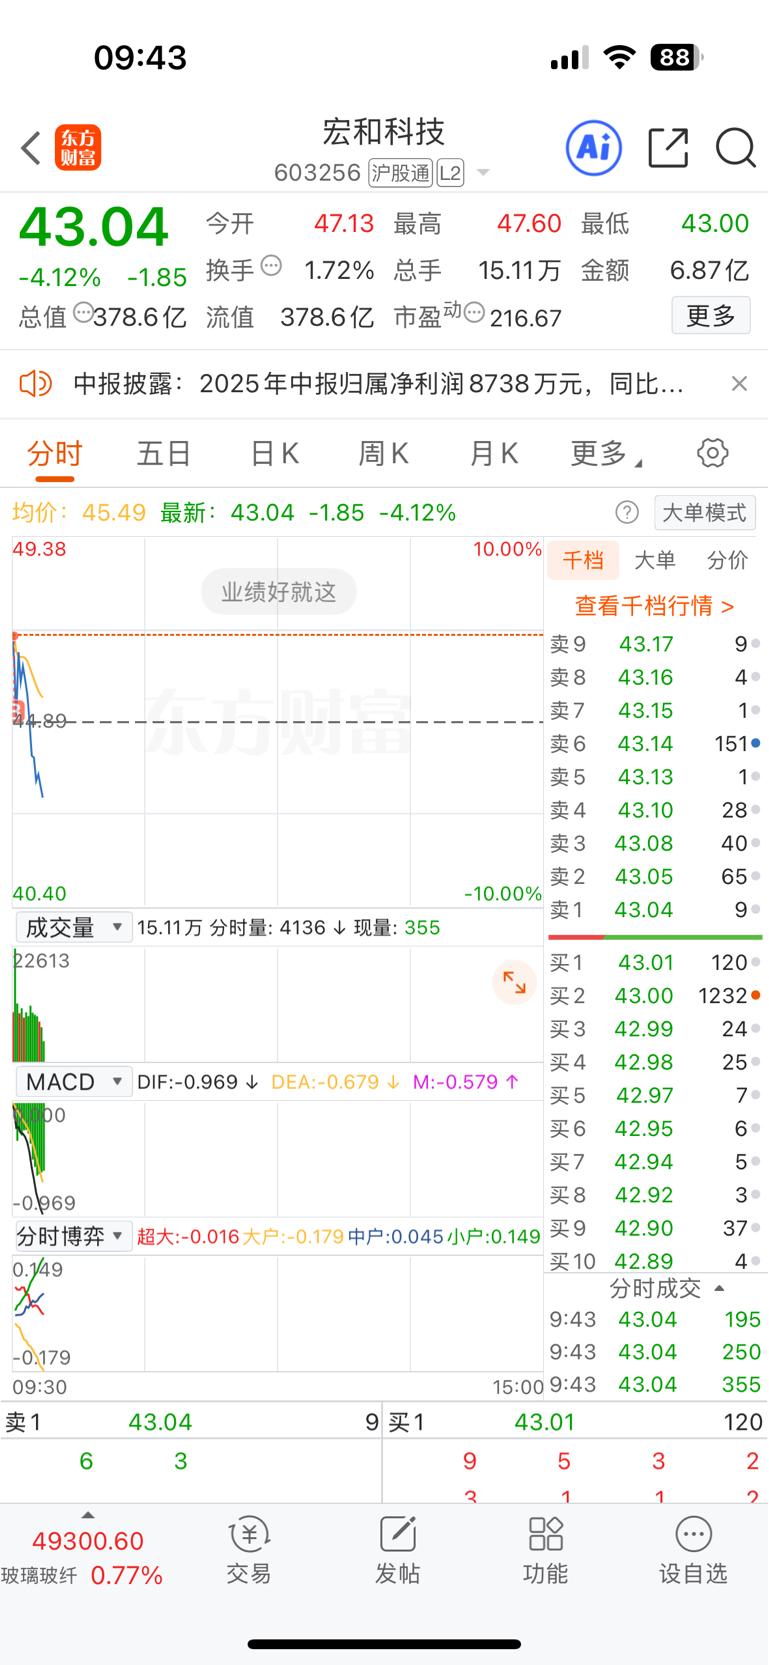The height and width of the screenshot is (1665, 769).
Task: Open the AI assistant icon
Action: [594, 148]
